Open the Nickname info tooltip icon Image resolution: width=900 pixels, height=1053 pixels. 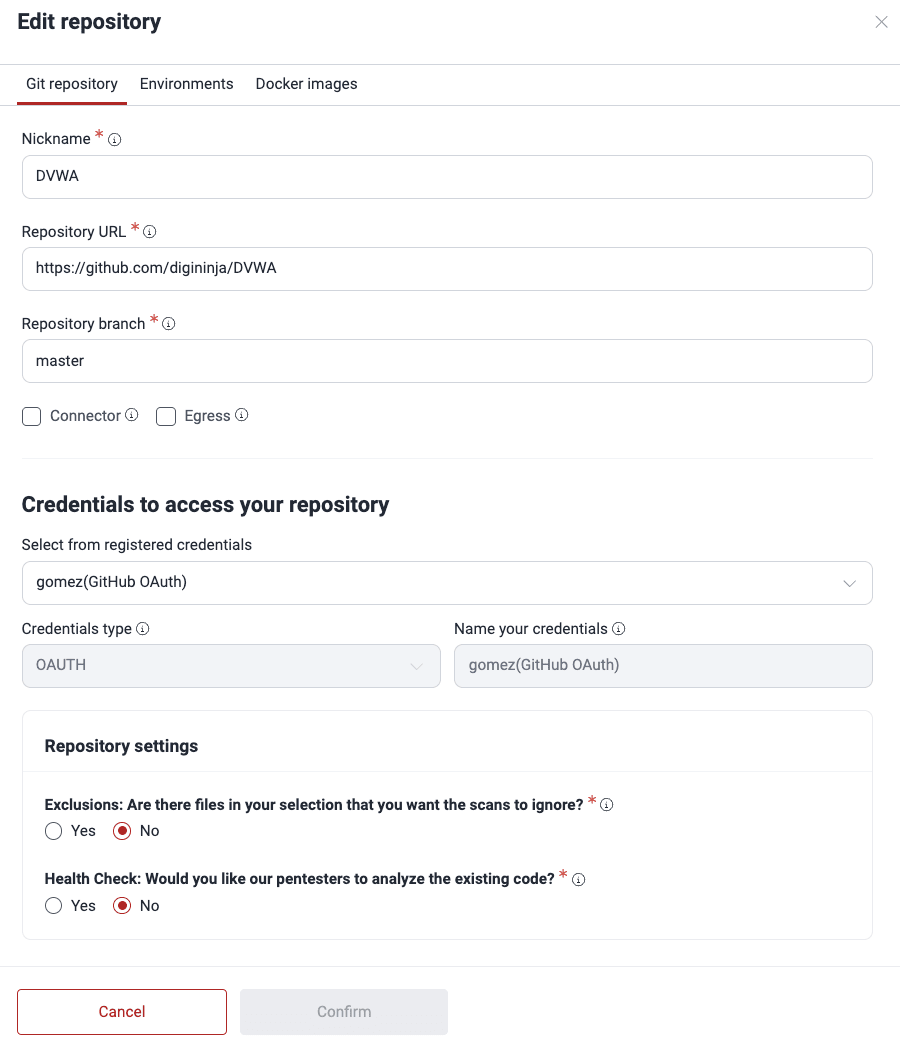(x=114, y=139)
